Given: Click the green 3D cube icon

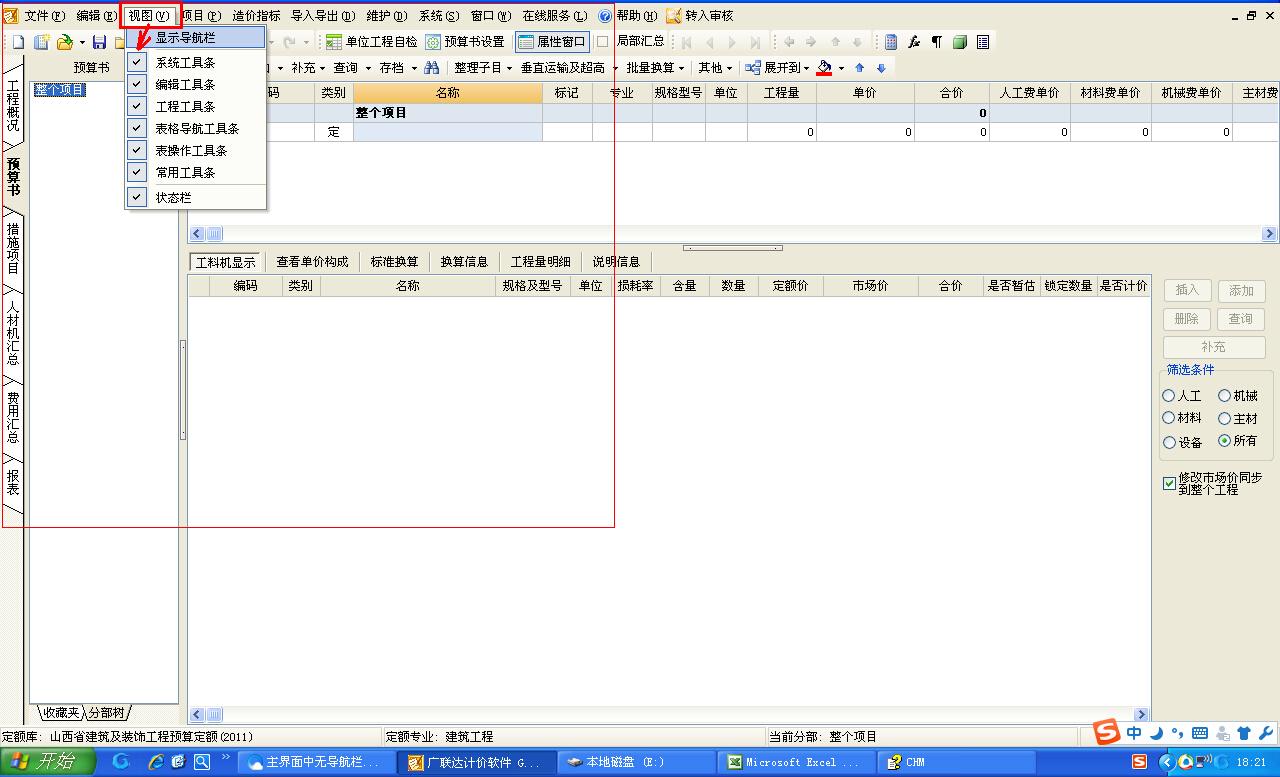Looking at the screenshot, I should pos(960,42).
